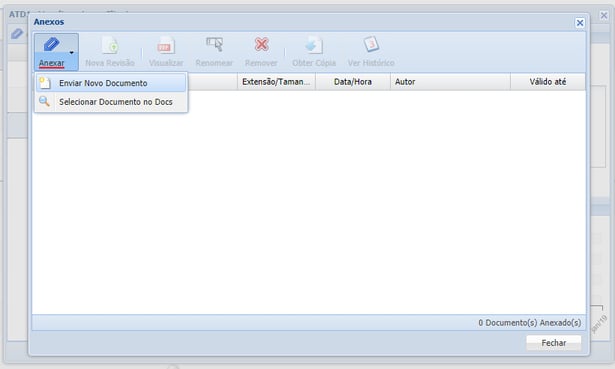The height and width of the screenshot is (369, 615).
Task: Click the Nova Revisão toolbar icon
Action: pyautogui.click(x=110, y=45)
